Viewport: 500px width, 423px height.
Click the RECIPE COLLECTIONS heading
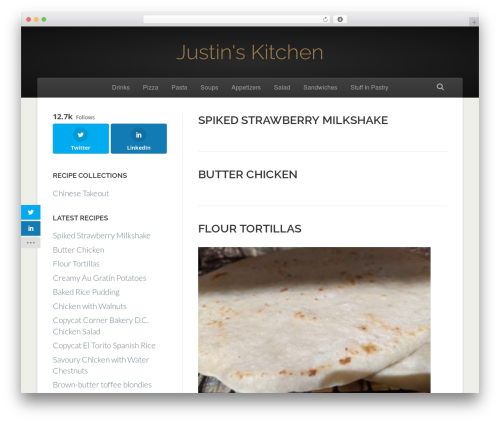tap(90, 175)
